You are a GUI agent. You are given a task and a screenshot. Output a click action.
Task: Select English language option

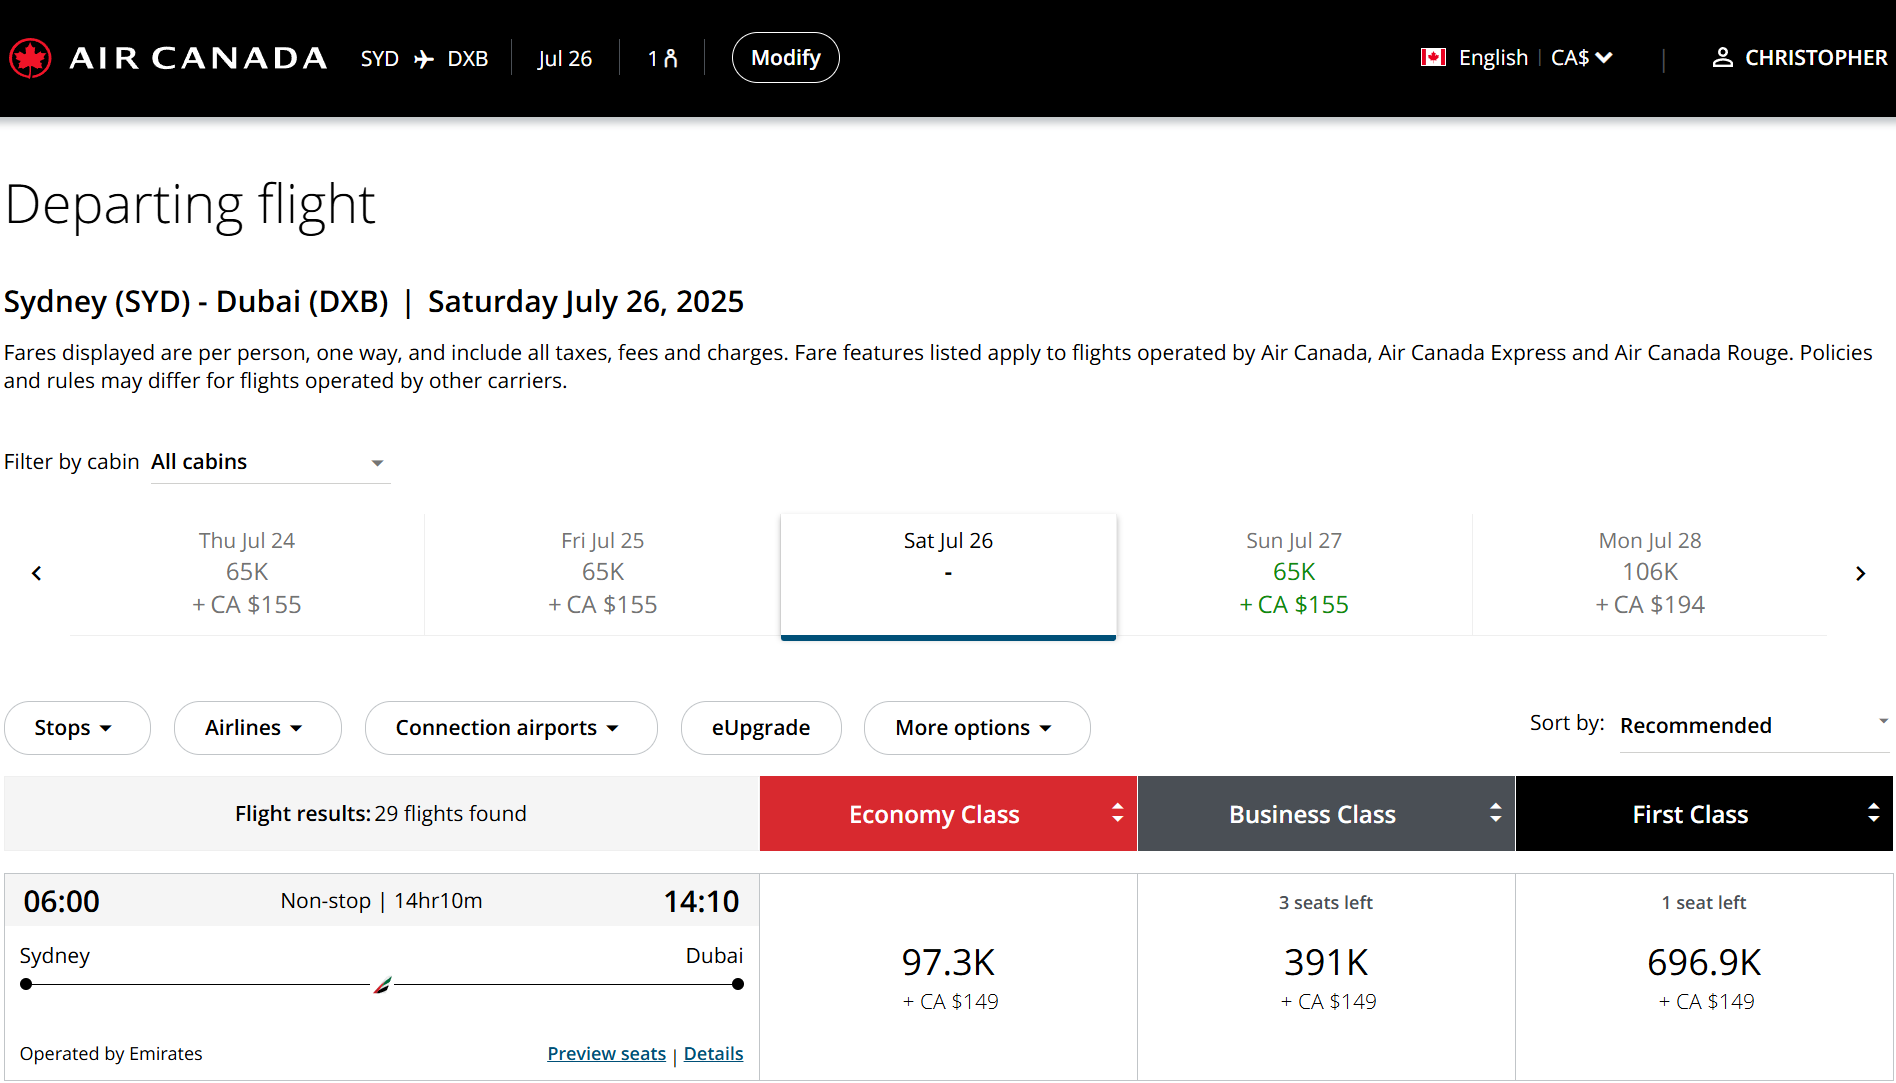tap(1493, 58)
